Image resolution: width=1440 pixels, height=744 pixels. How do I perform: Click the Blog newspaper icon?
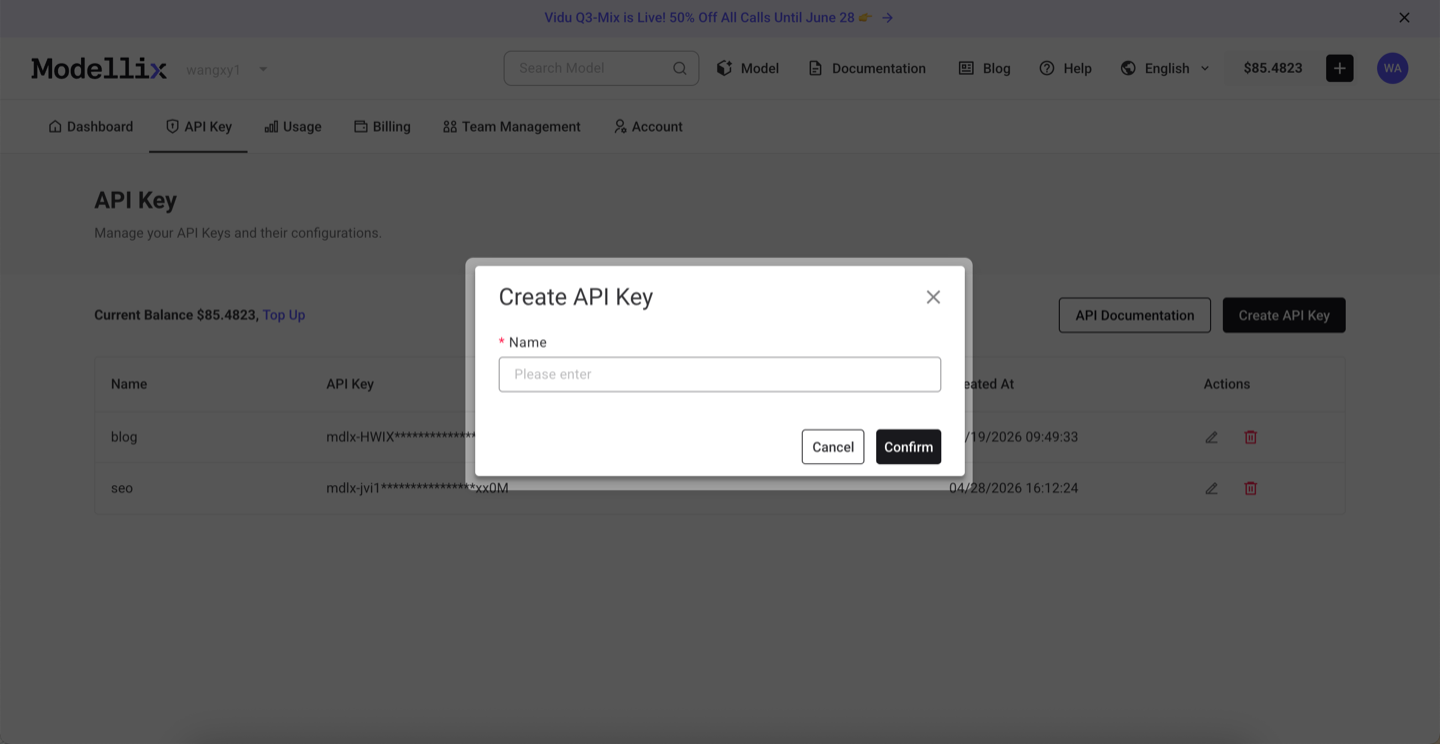tap(966, 68)
